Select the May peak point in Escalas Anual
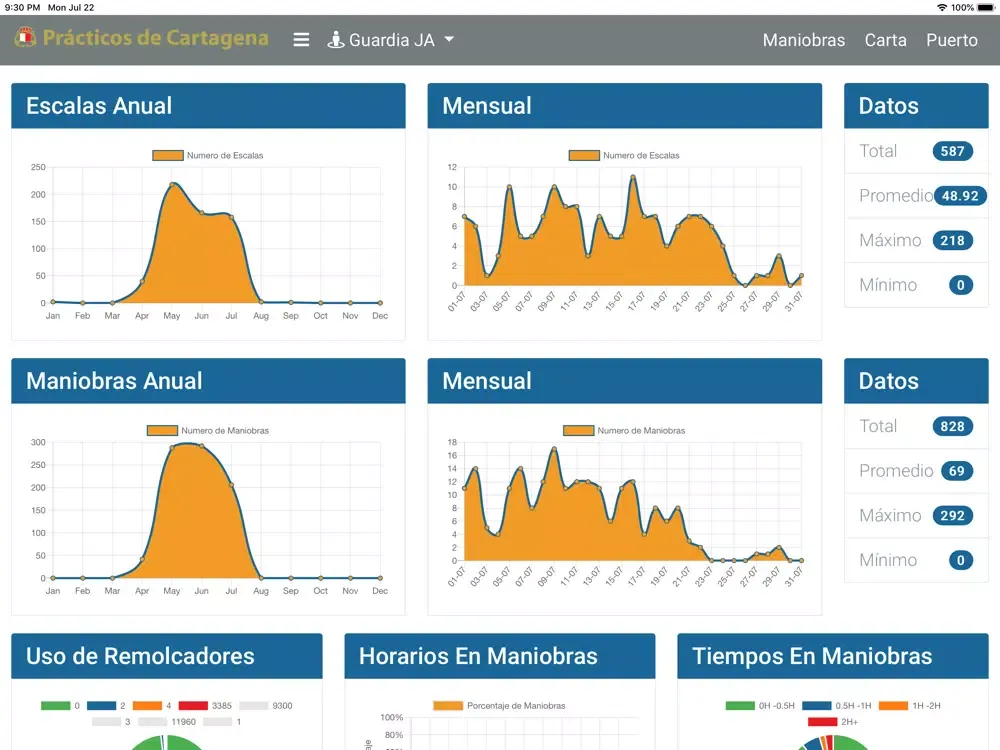Image resolution: width=1000 pixels, height=750 pixels. point(172,184)
